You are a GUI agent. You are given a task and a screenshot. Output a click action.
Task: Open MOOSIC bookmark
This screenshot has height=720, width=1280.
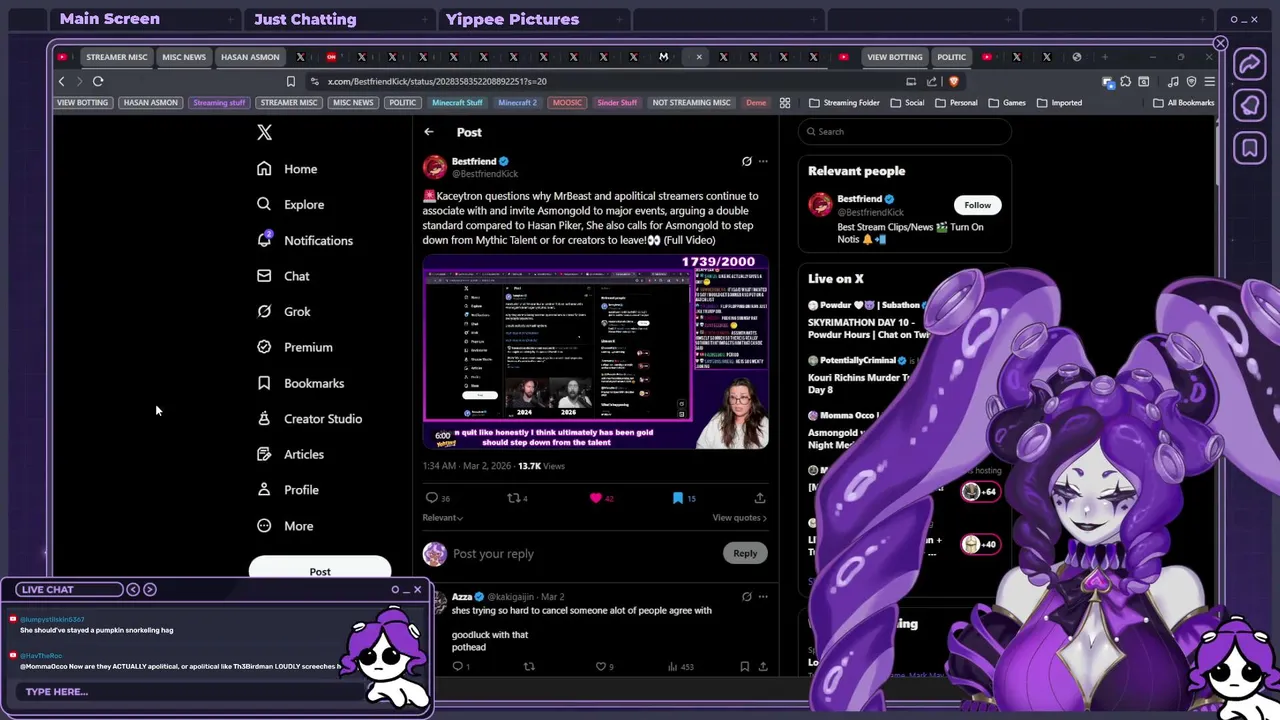tap(567, 102)
